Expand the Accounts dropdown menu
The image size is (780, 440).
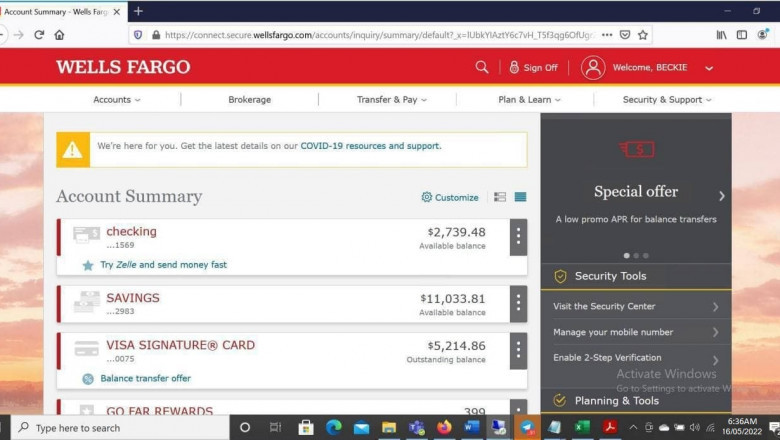116,100
